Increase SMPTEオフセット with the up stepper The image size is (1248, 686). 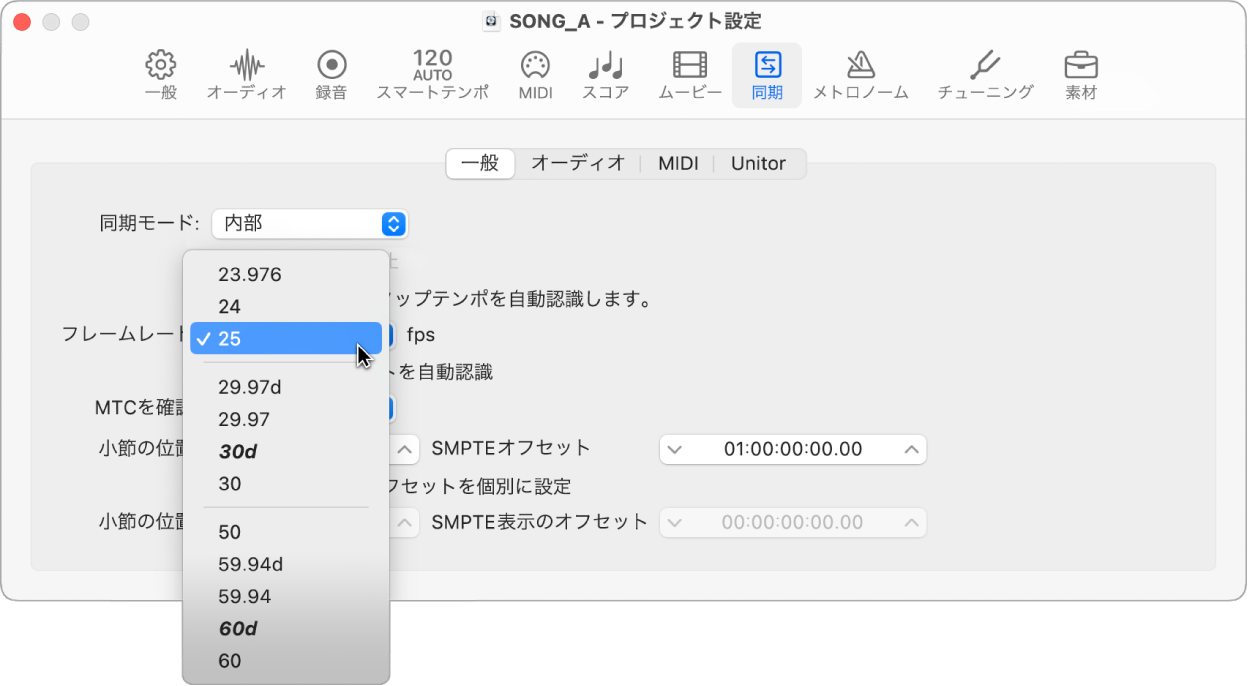point(912,449)
